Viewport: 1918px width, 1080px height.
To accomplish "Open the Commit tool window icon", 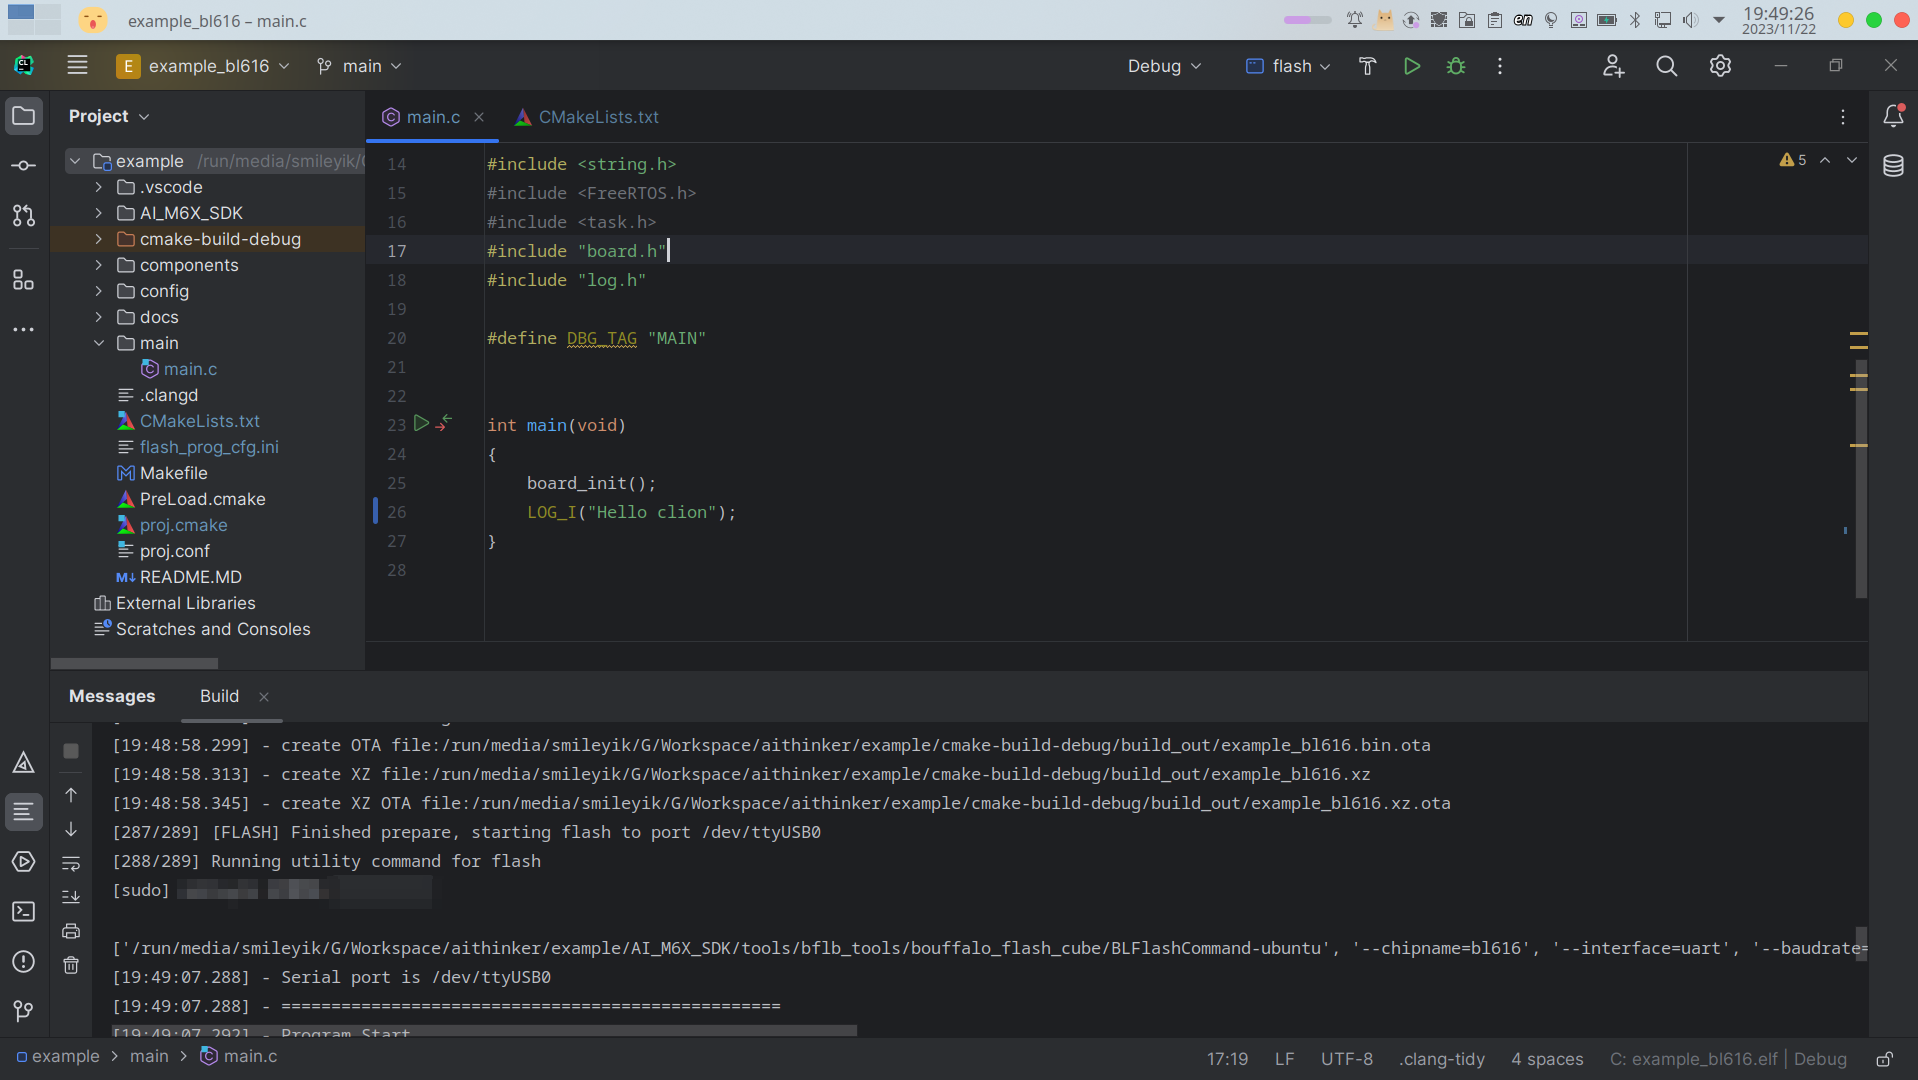I will click(x=24, y=166).
